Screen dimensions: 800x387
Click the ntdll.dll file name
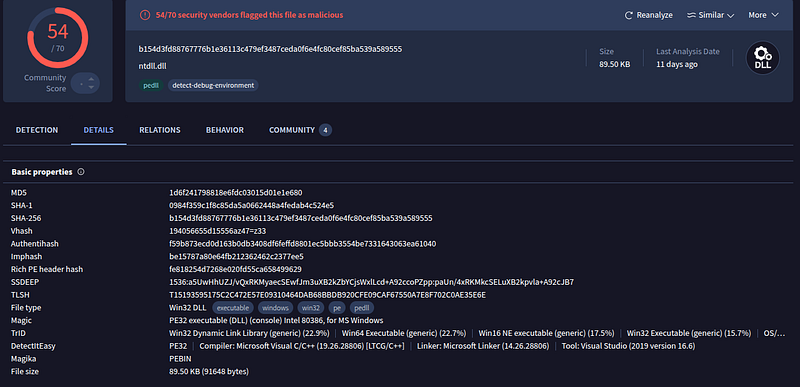pyautogui.click(x=153, y=66)
